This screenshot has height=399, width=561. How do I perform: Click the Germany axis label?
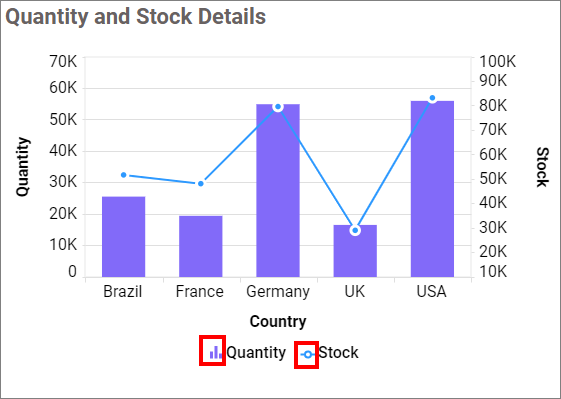pyautogui.click(x=278, y=292)
